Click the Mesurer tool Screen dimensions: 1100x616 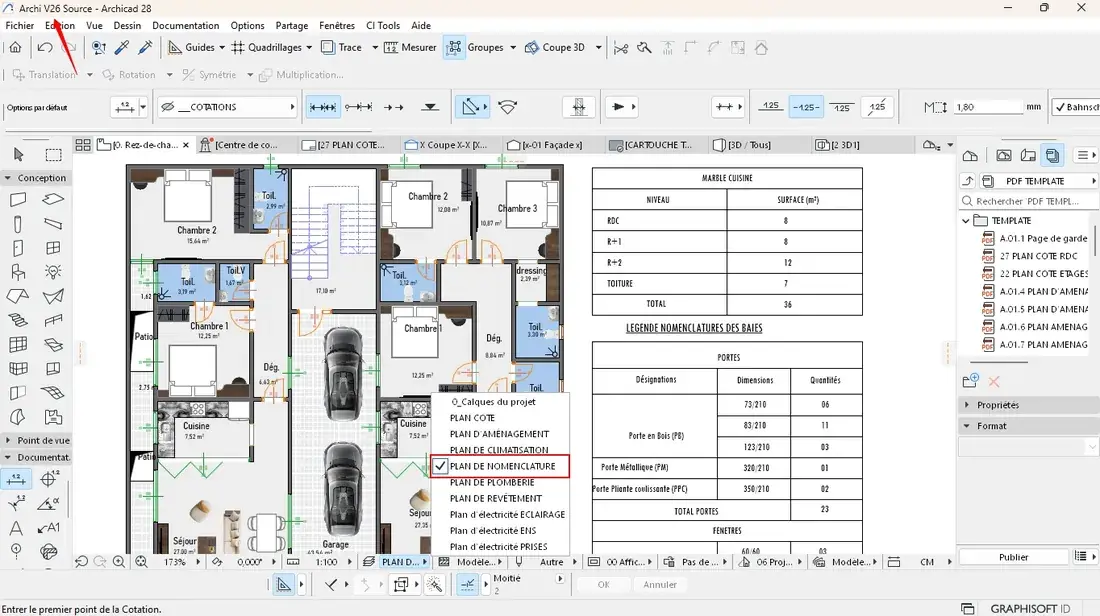[x=410, y=48]
